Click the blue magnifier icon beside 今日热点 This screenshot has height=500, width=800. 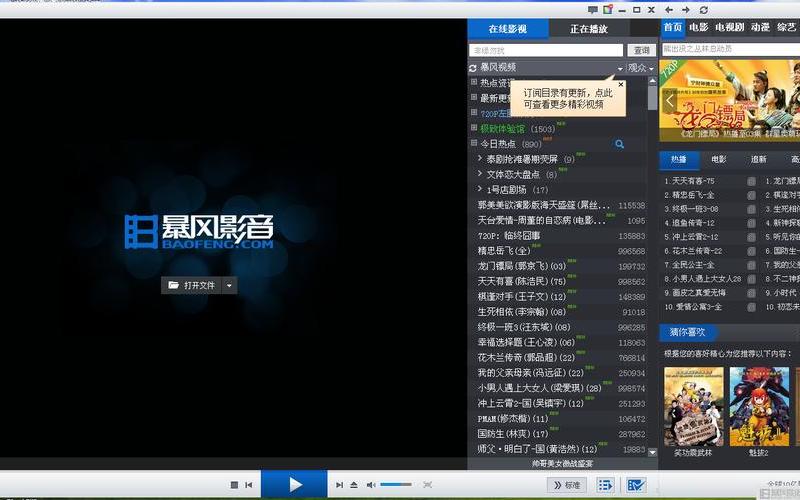click(619, 144)
